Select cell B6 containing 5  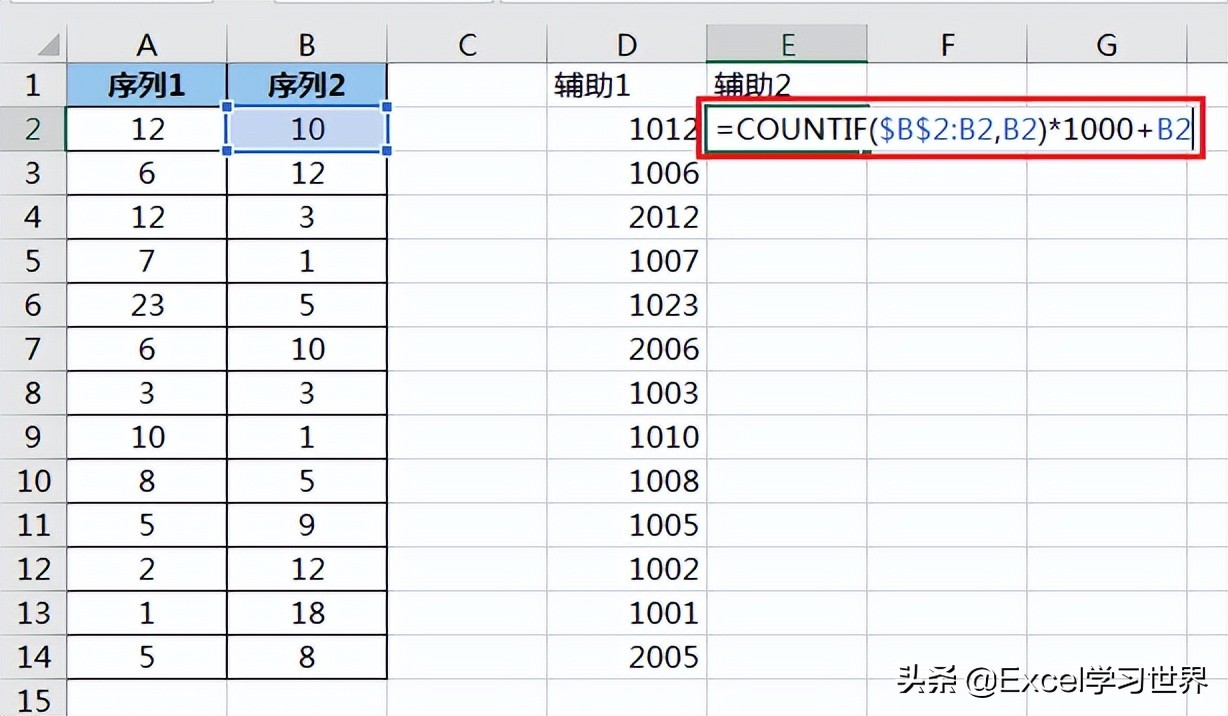pyautogui.click(x=307, y=305)
